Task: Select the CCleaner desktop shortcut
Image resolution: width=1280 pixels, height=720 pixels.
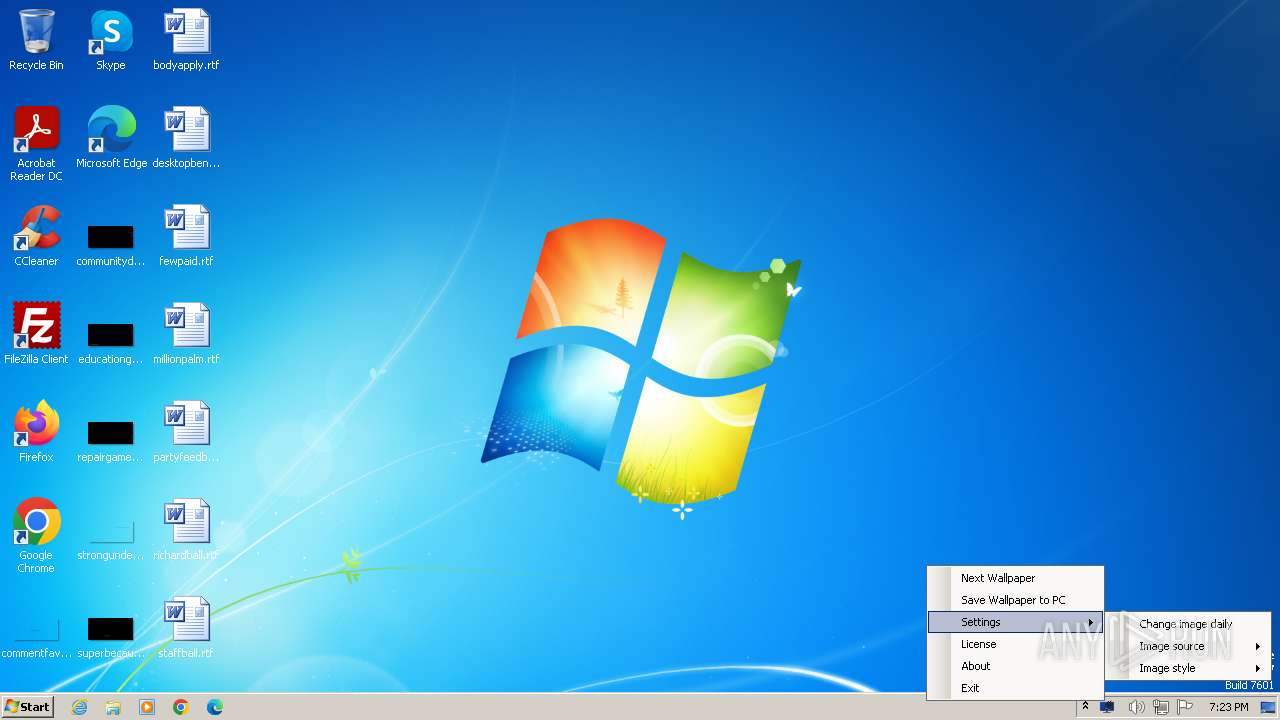Action: tap(36, 236)
